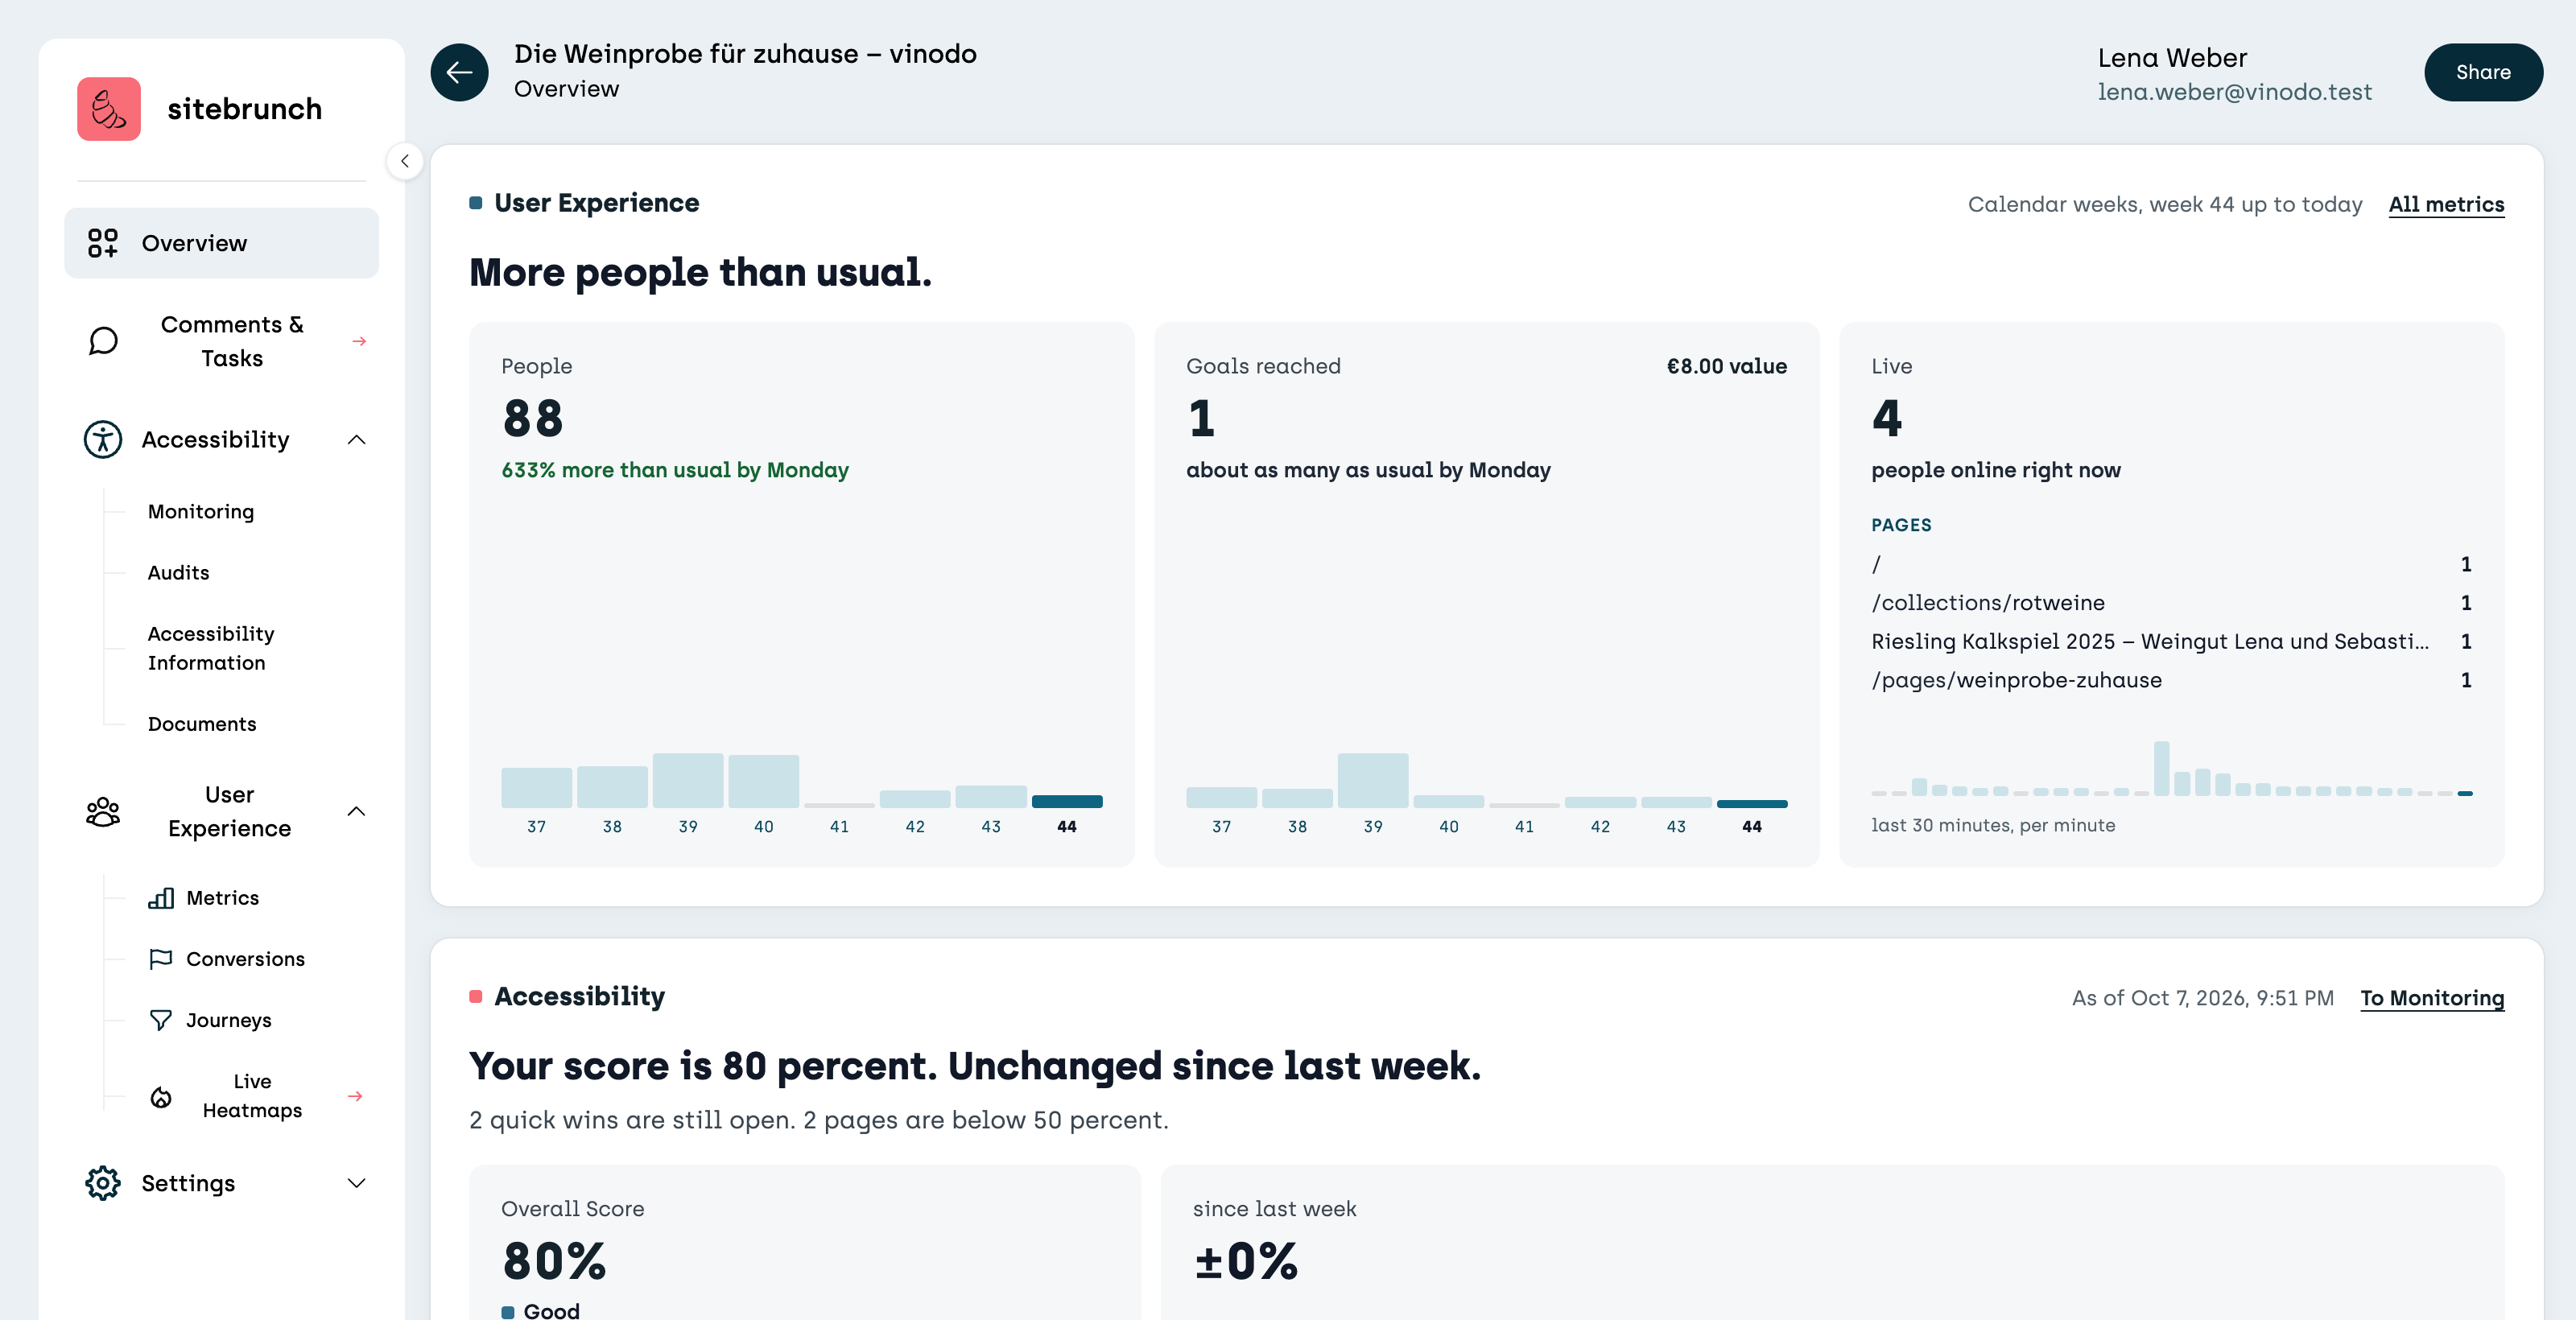Click 'people online right now' text

click(1996, 470)
